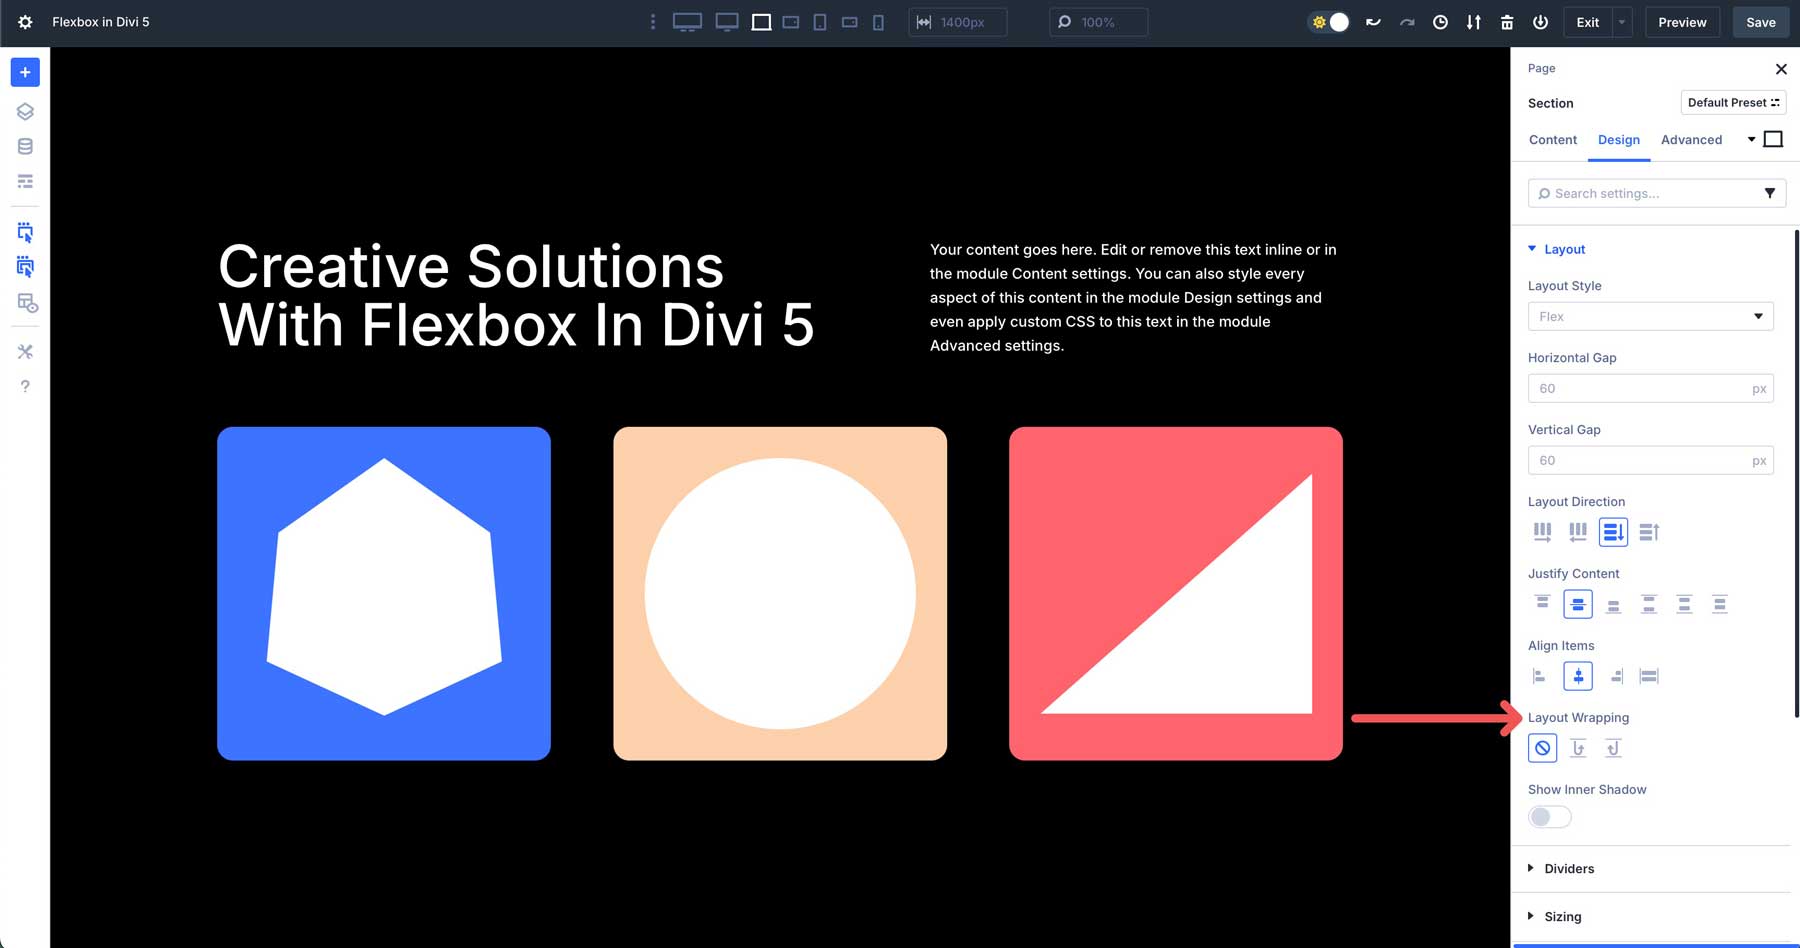Switch to the Advanced tab
The height and width of the screenshot is (948, 1800).
click(x=1691, y=140)
